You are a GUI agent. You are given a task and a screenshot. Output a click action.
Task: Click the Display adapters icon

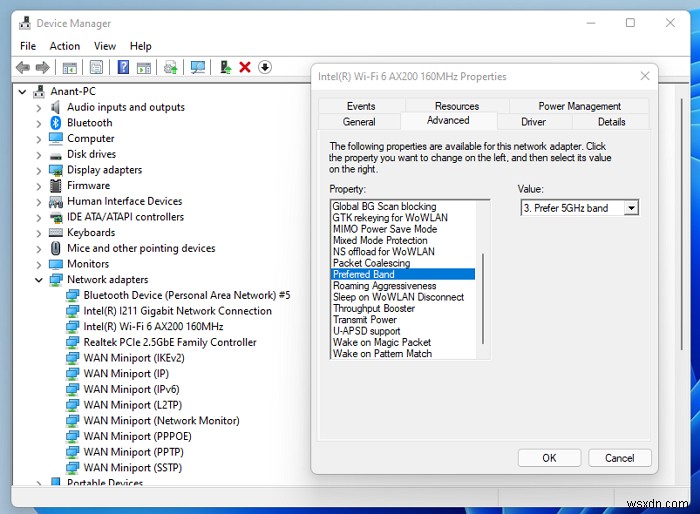point(55,170)
